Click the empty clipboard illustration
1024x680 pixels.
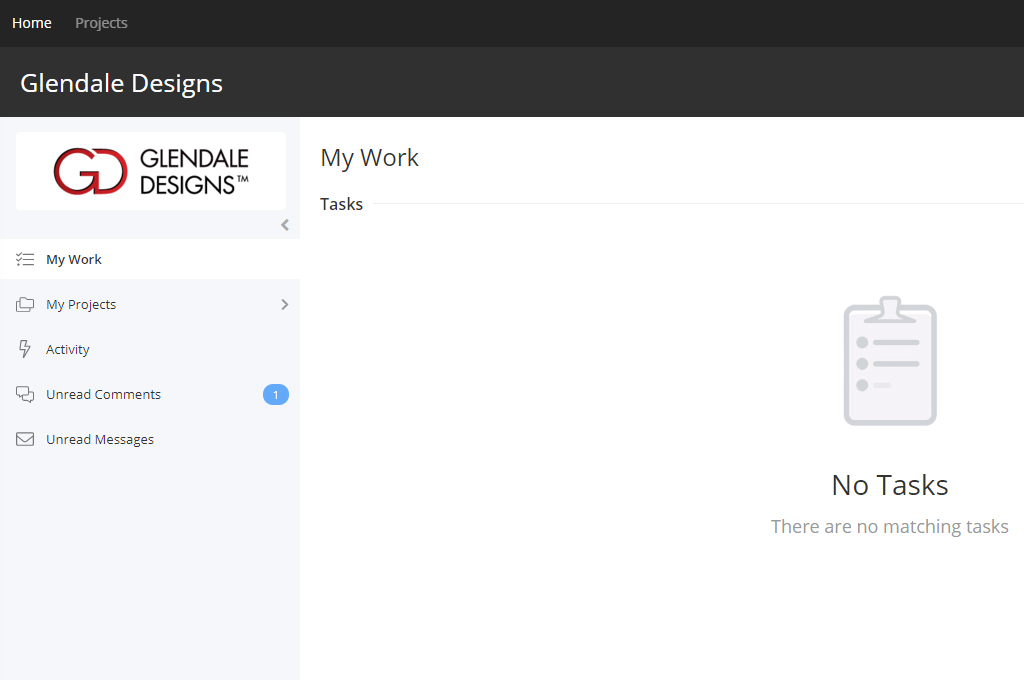890,361
